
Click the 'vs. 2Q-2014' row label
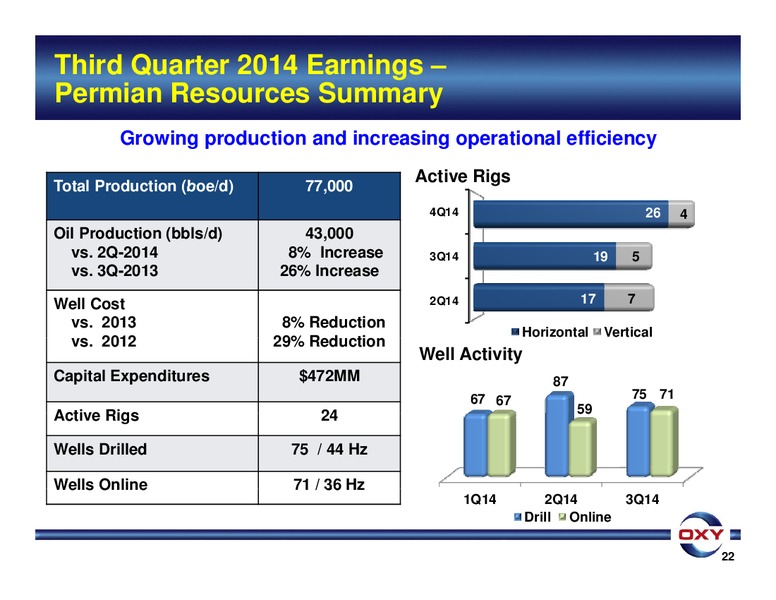coord(114,252)
